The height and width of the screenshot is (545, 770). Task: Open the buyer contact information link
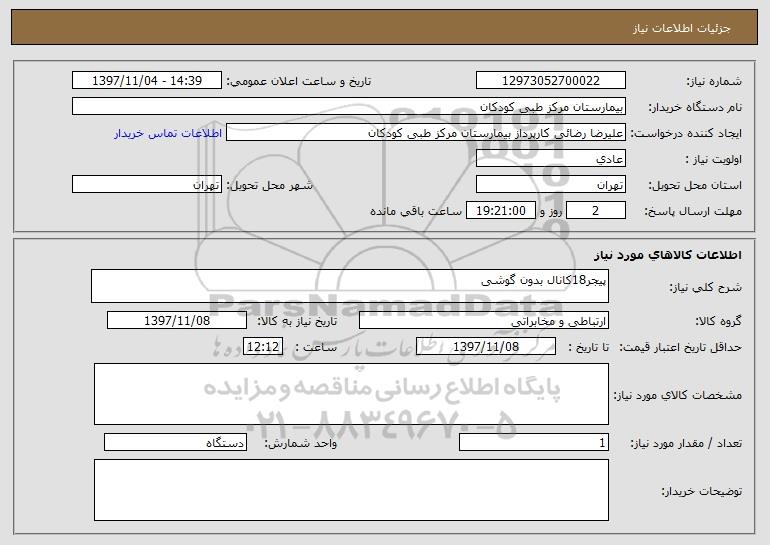tap(168, 133)
